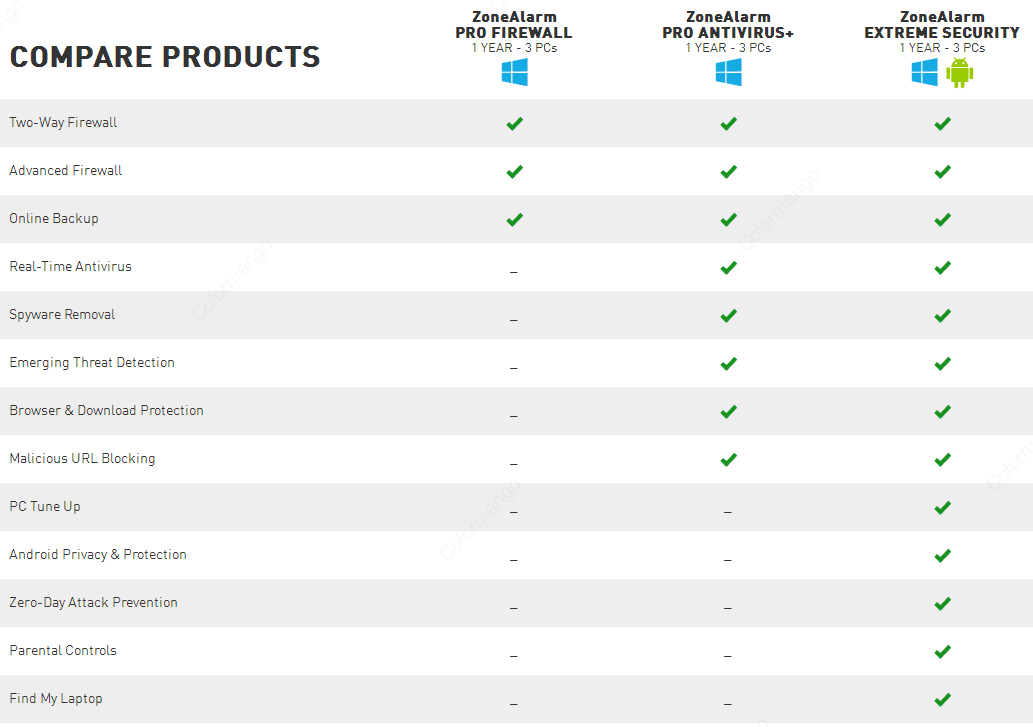
Task: Click Windows logo under Pro Antivirus+
Action: click(729, 72)
